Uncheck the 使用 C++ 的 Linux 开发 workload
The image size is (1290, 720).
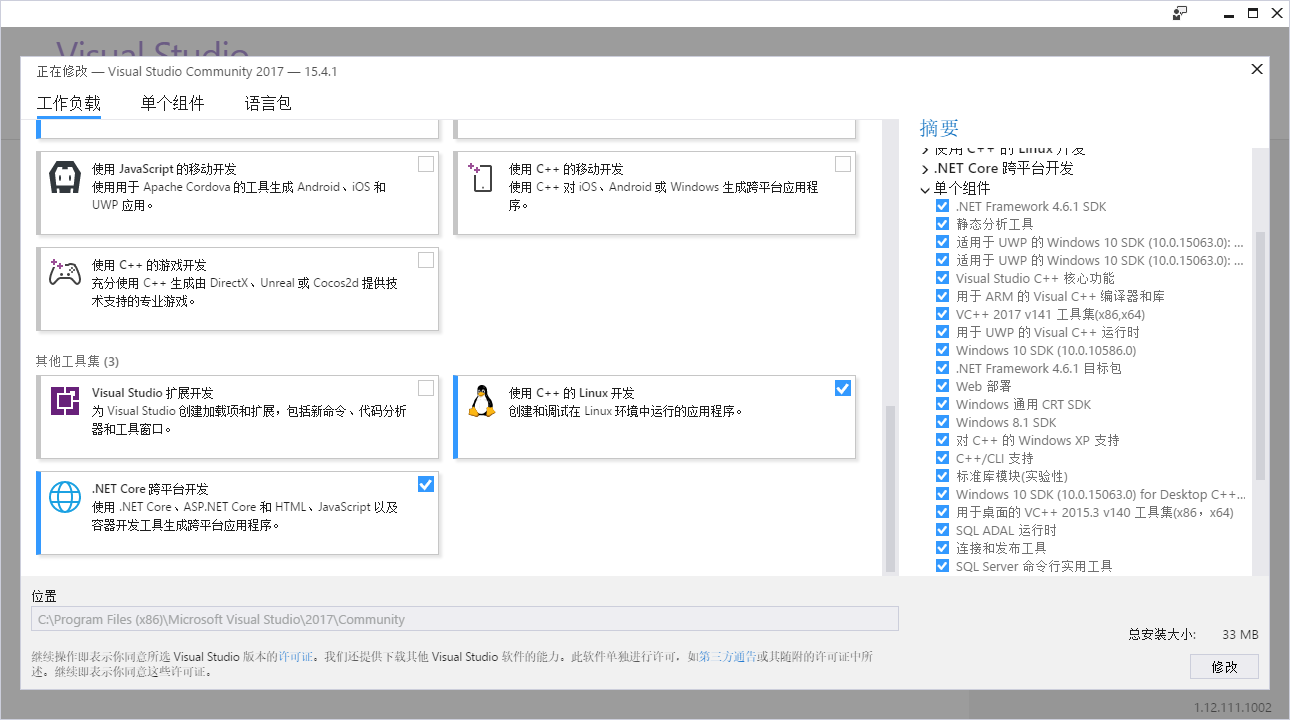click(843, 388)
